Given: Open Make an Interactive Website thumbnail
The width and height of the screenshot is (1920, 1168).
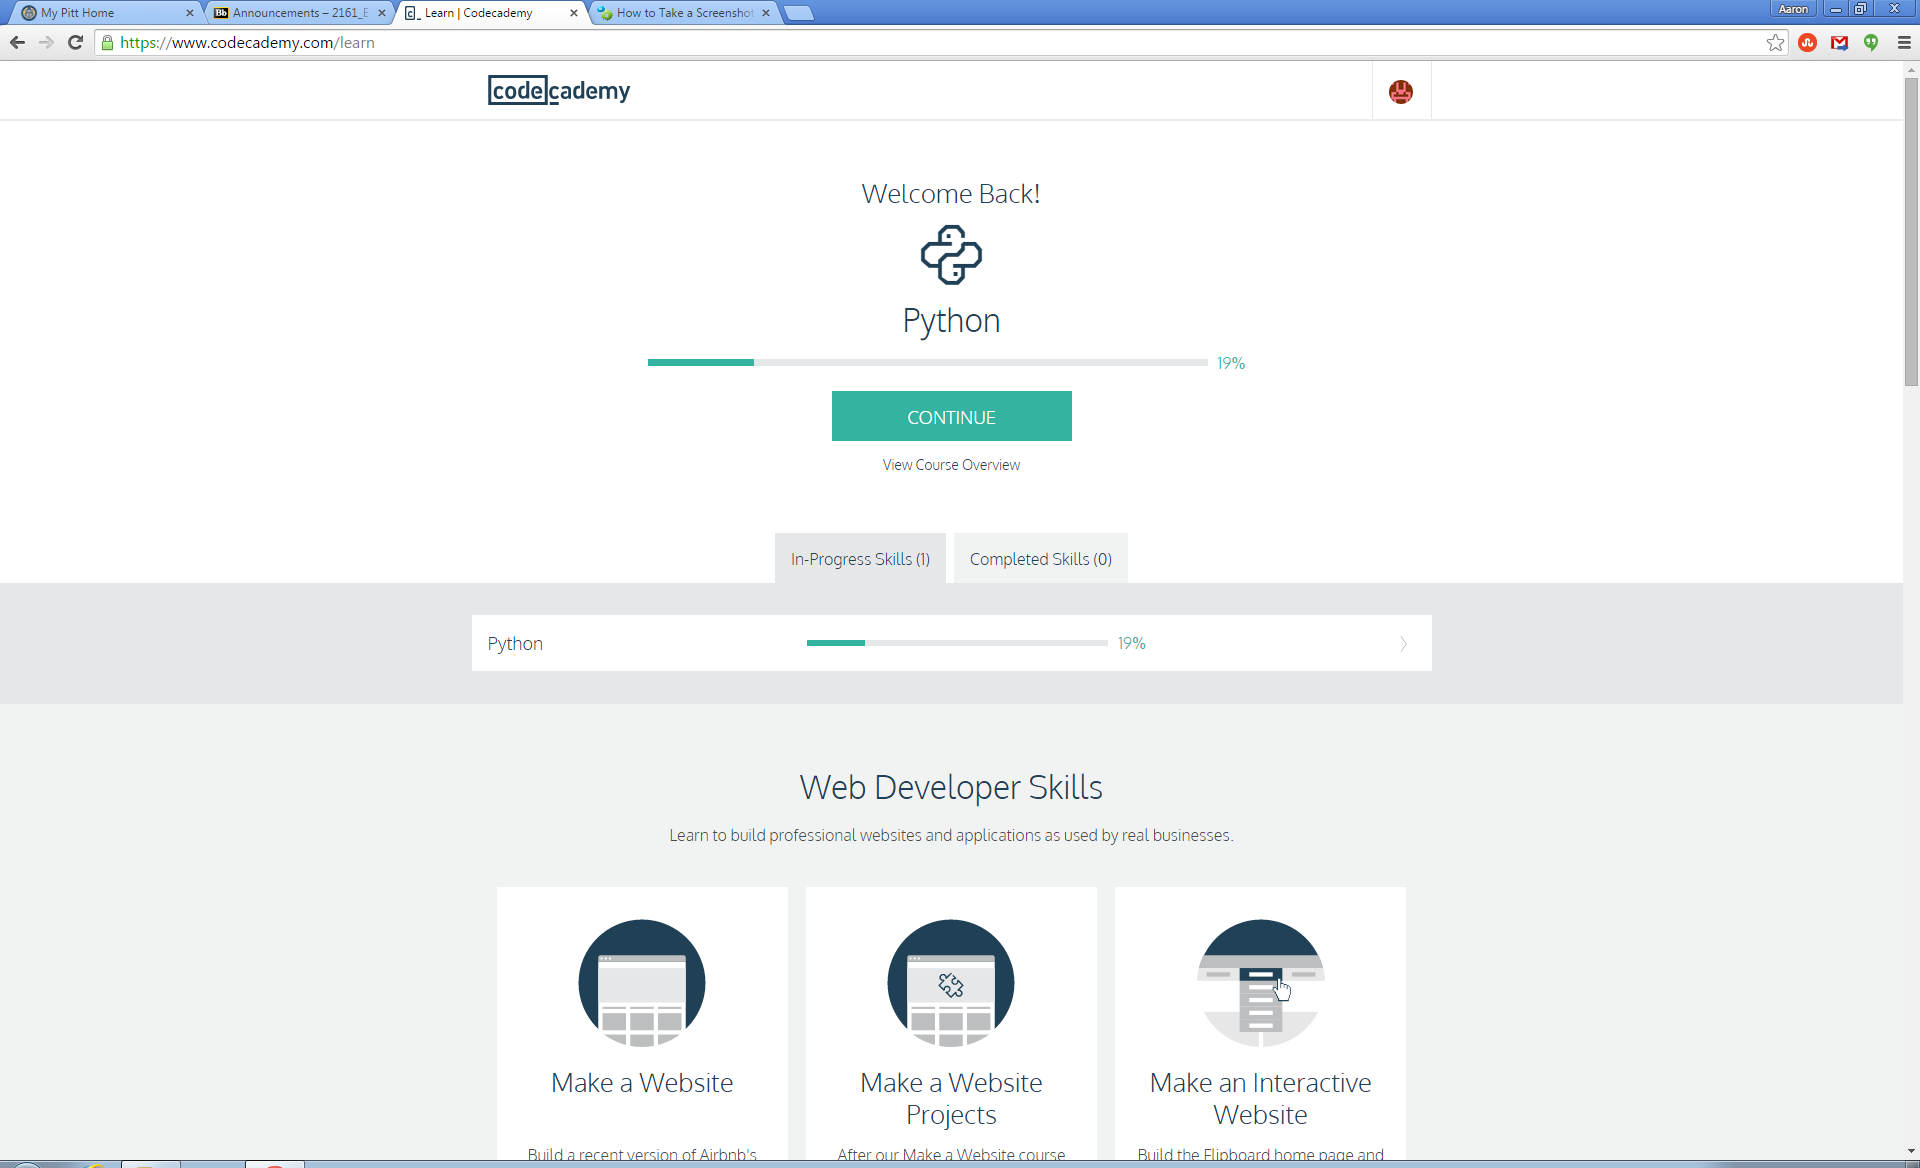Looking at the screenshot, I should pyautogui.click(x=1260, y=983).
